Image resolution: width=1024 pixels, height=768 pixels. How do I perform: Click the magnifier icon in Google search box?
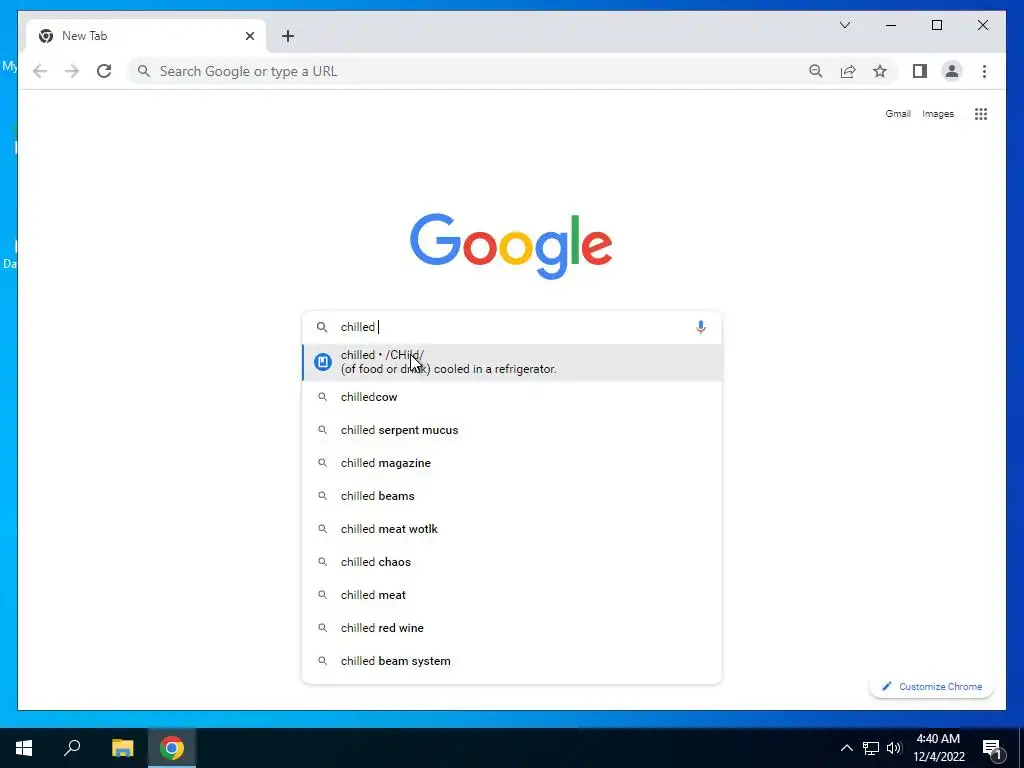[322, 327]
